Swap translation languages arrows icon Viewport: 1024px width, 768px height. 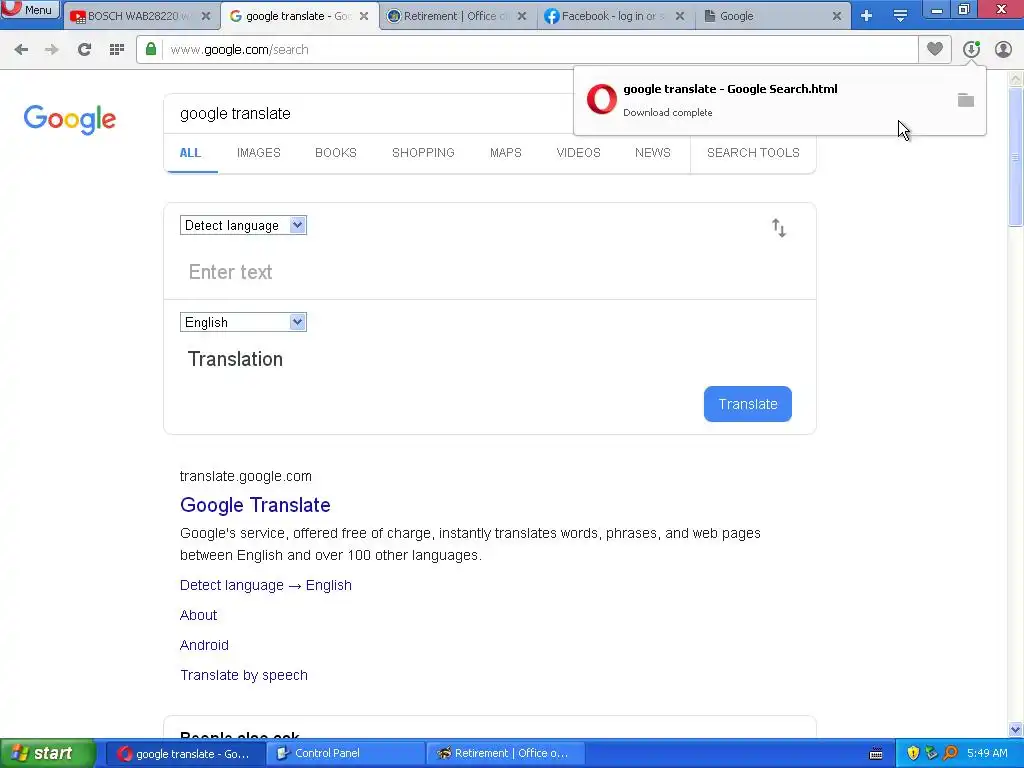click(778, 228)
